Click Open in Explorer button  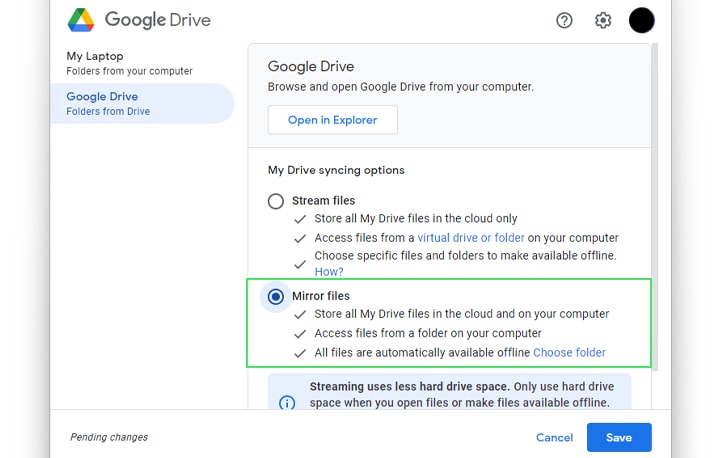point(332,120)
